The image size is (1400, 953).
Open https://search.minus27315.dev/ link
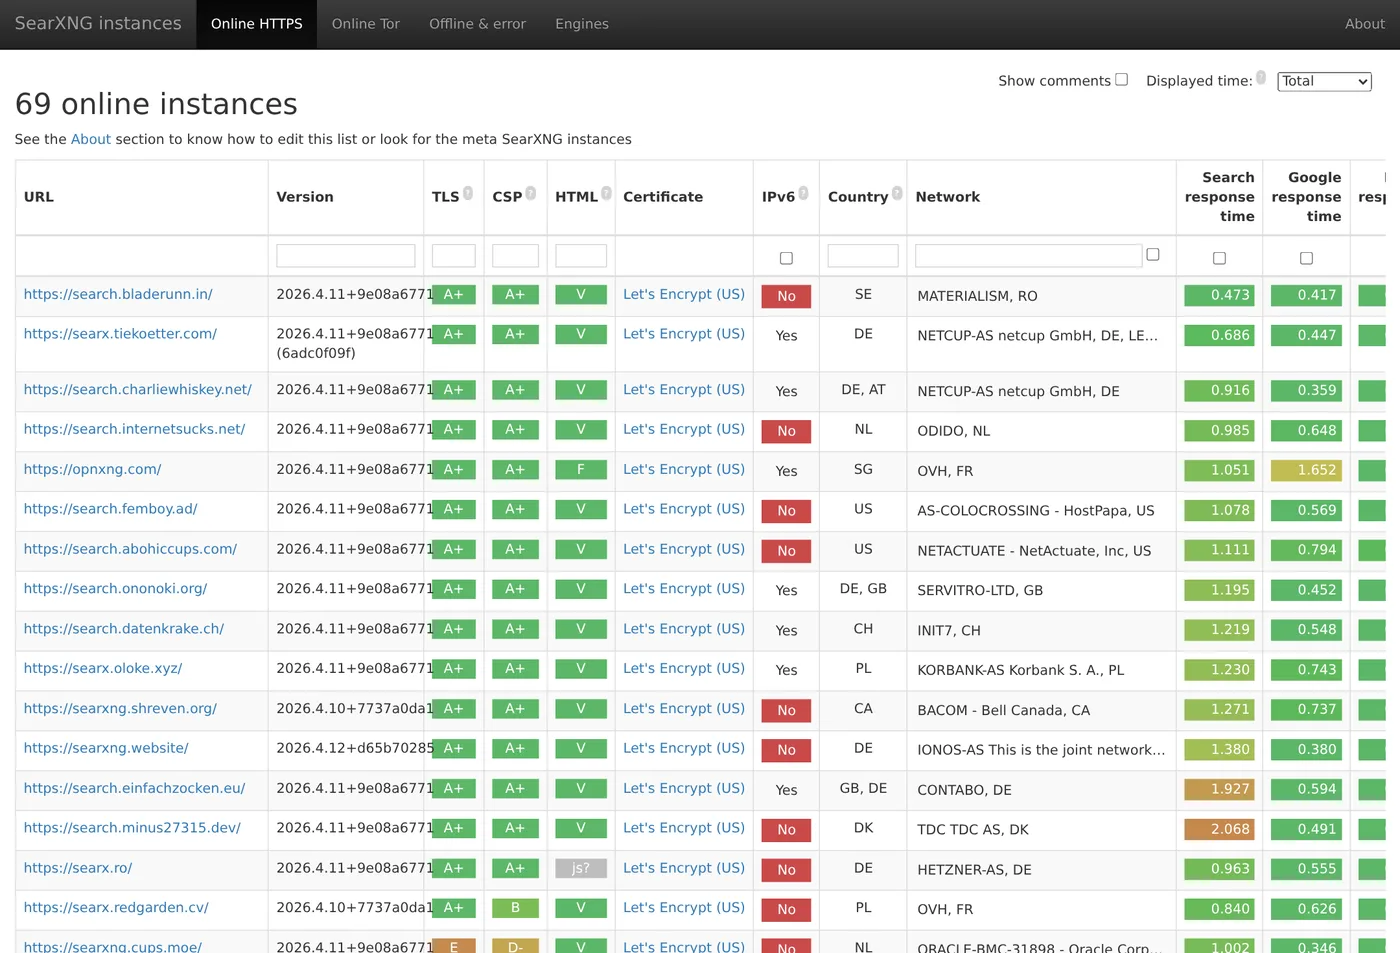coord(132,828)
